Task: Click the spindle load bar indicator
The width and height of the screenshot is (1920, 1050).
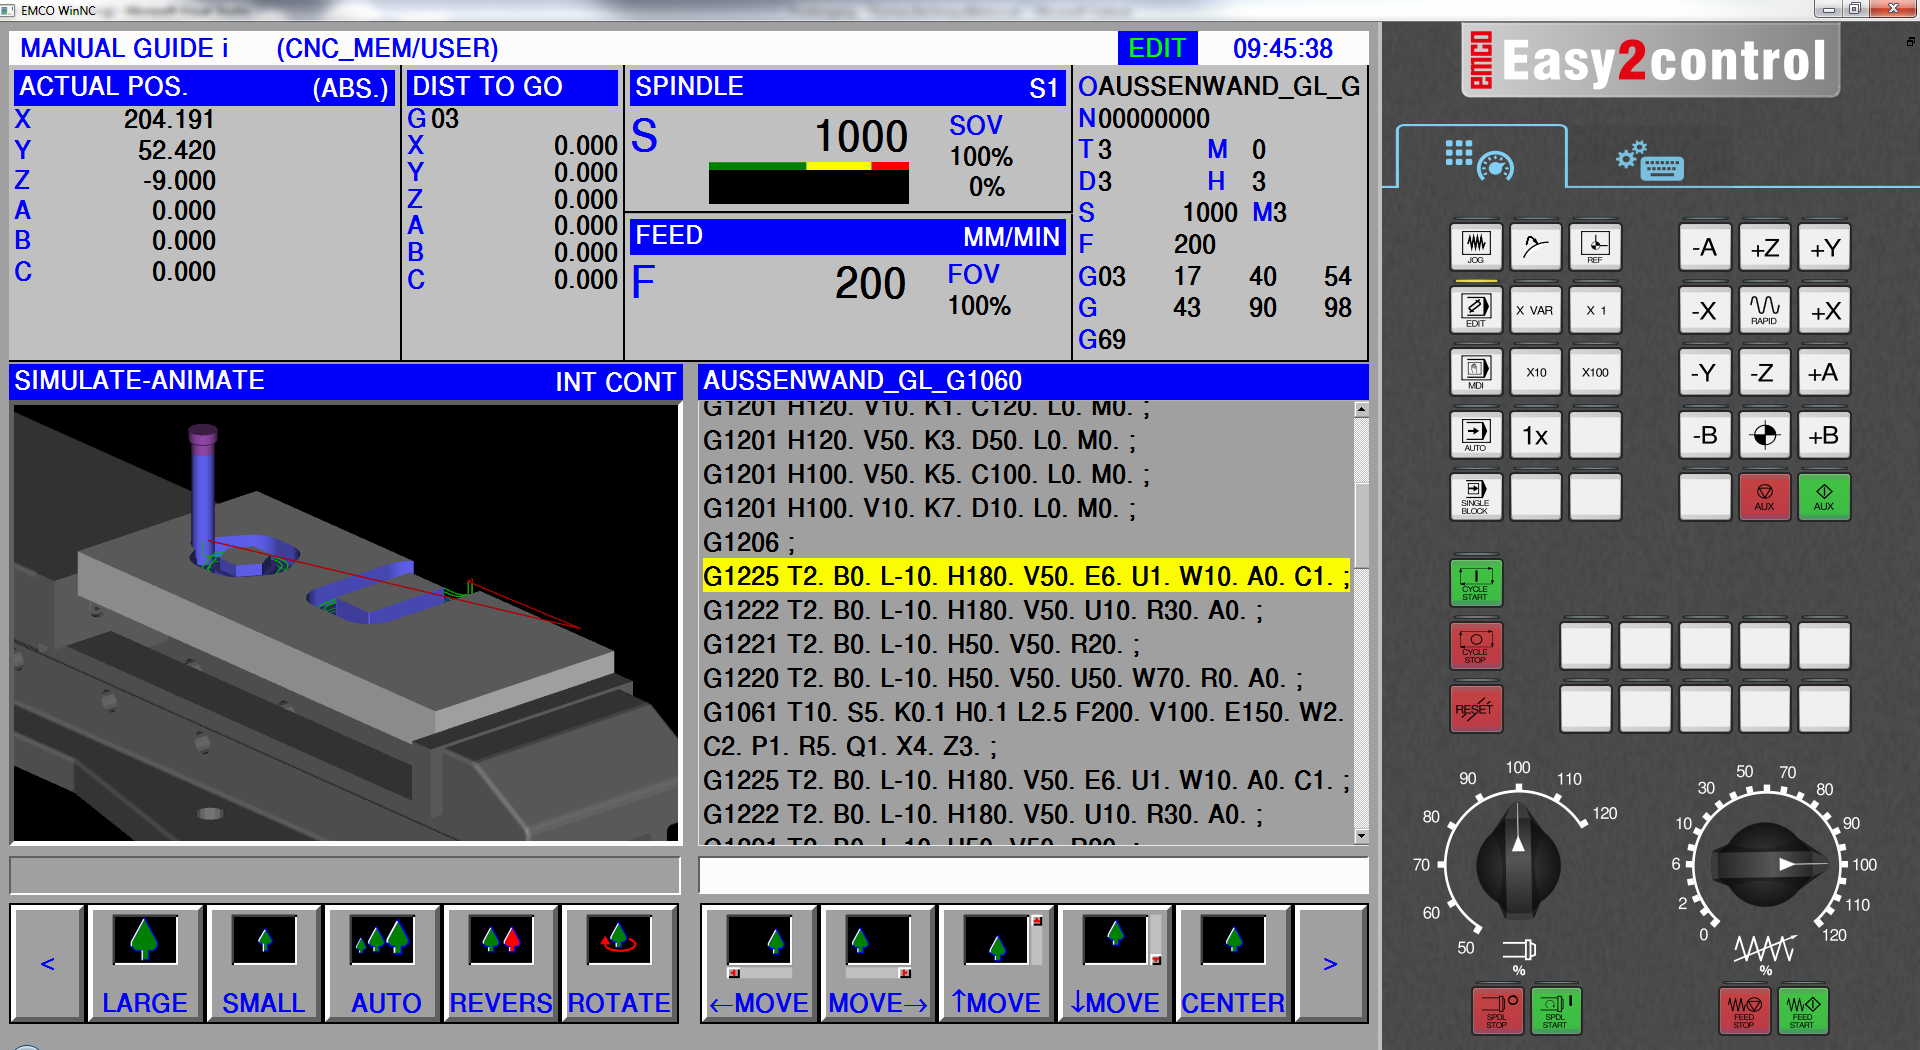Action: pos(809,183)
